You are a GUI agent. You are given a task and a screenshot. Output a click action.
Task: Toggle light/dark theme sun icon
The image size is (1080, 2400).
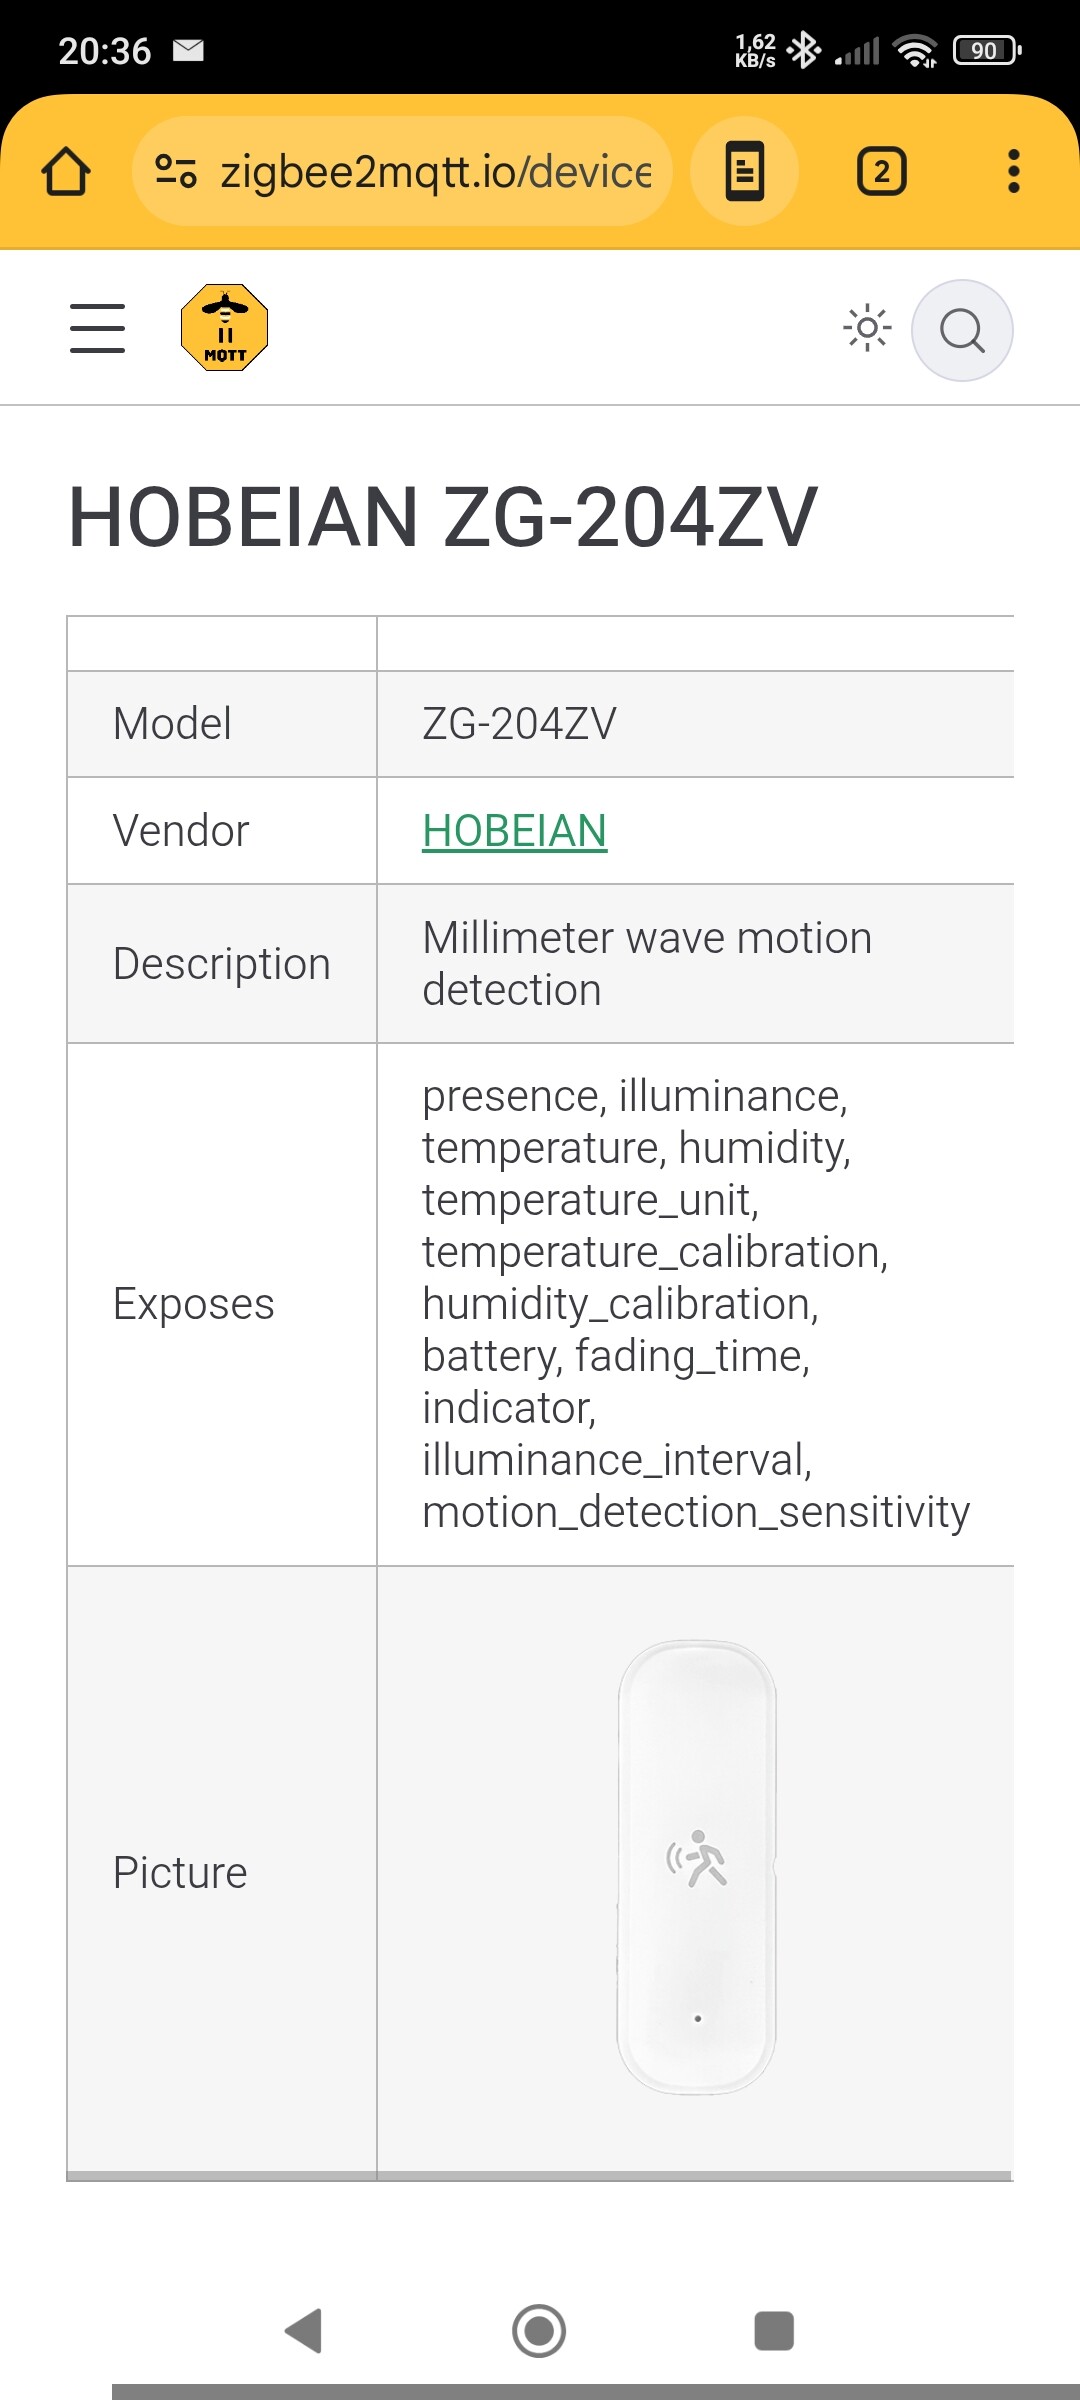tap(867, 328)
